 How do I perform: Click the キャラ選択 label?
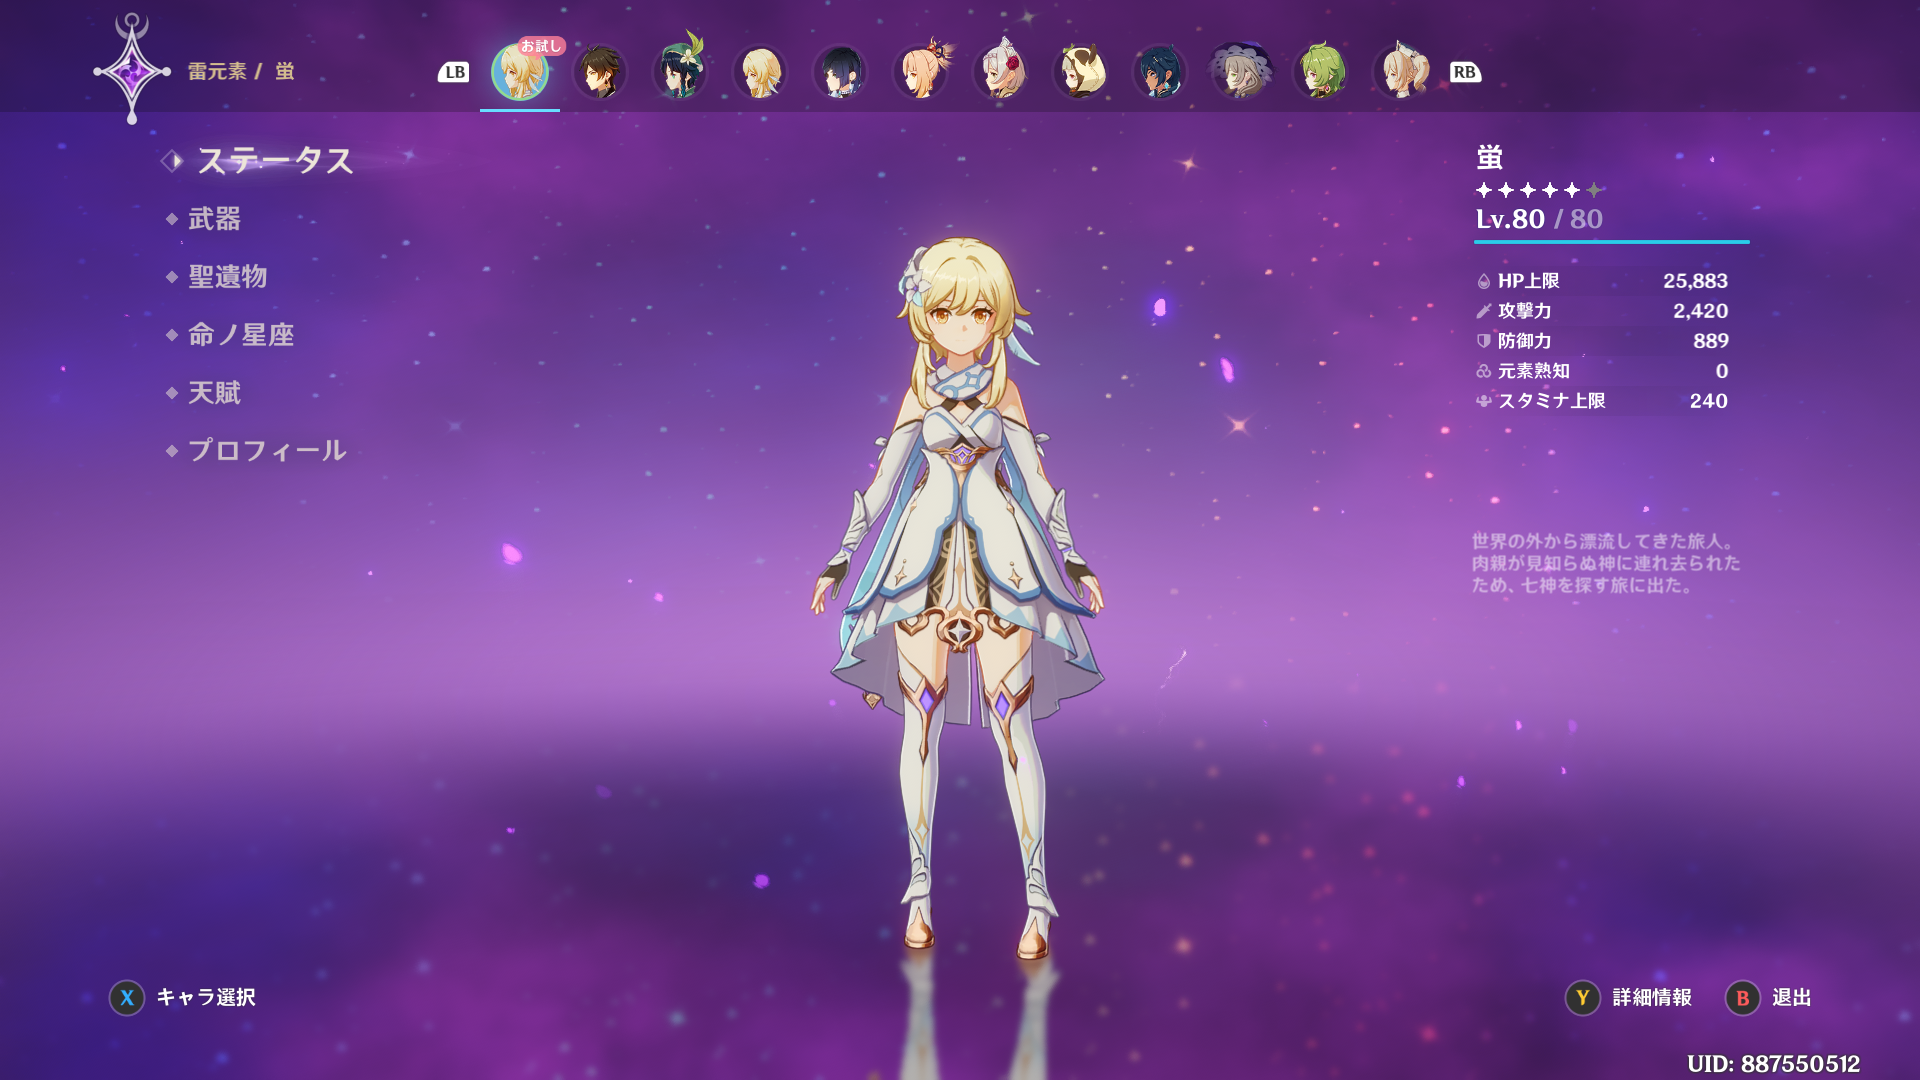206,998
